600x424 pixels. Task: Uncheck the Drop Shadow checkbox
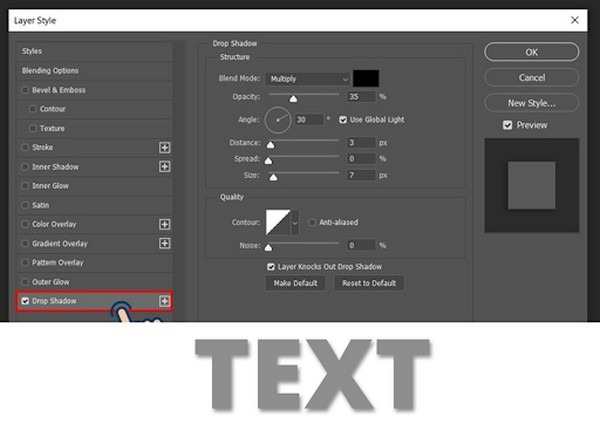(25, 301)
